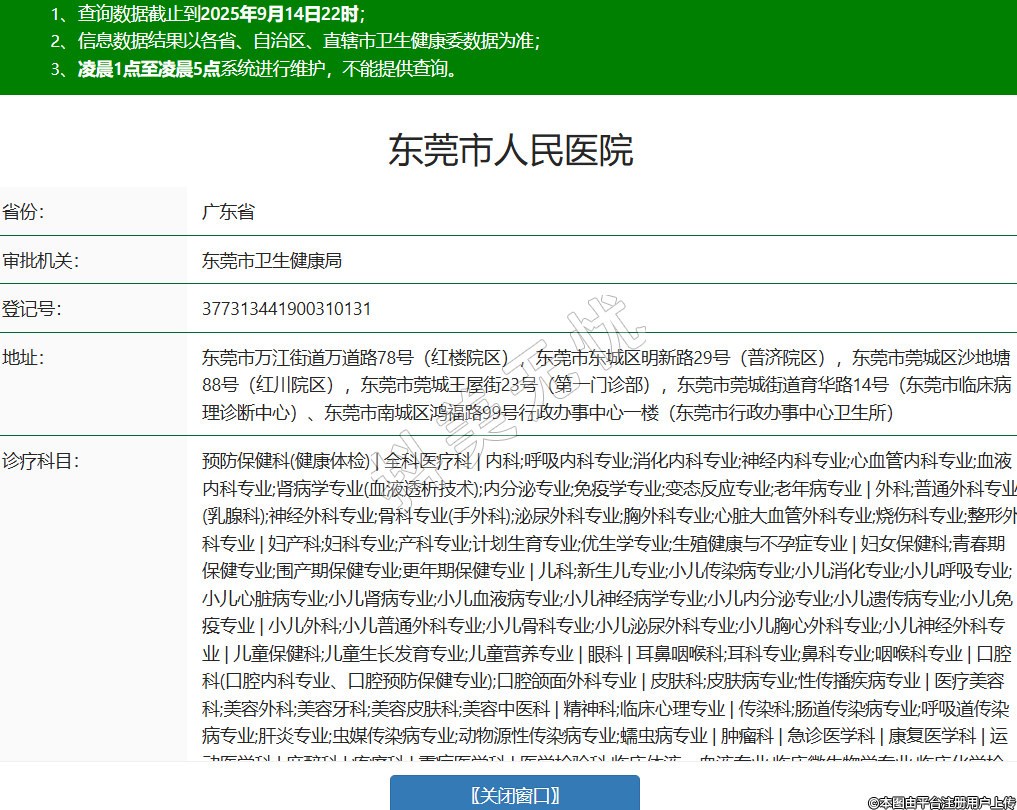Image resolution: width=1017 pixels, height=810 pixels.
Task: Select registration number 377313441900310131
Action: (286, 309)
